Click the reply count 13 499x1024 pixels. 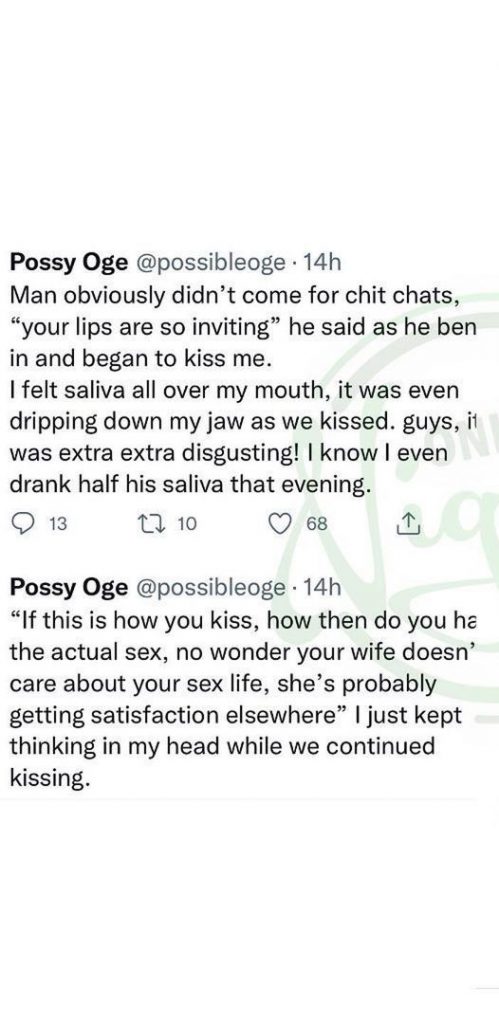pyautogui.click(x=59, y=523)
